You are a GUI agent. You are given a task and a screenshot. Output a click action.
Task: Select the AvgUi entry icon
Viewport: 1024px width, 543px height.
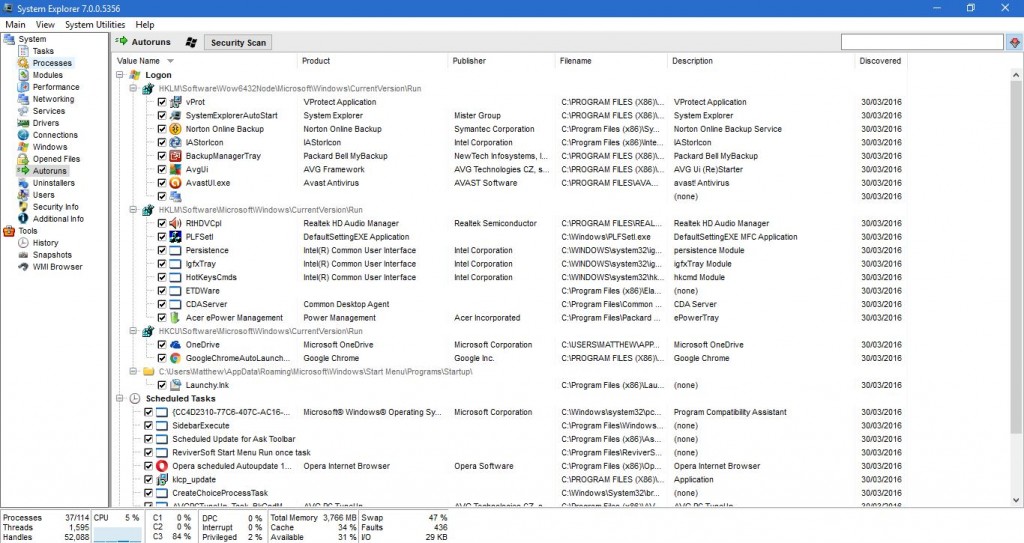point(175,169)
